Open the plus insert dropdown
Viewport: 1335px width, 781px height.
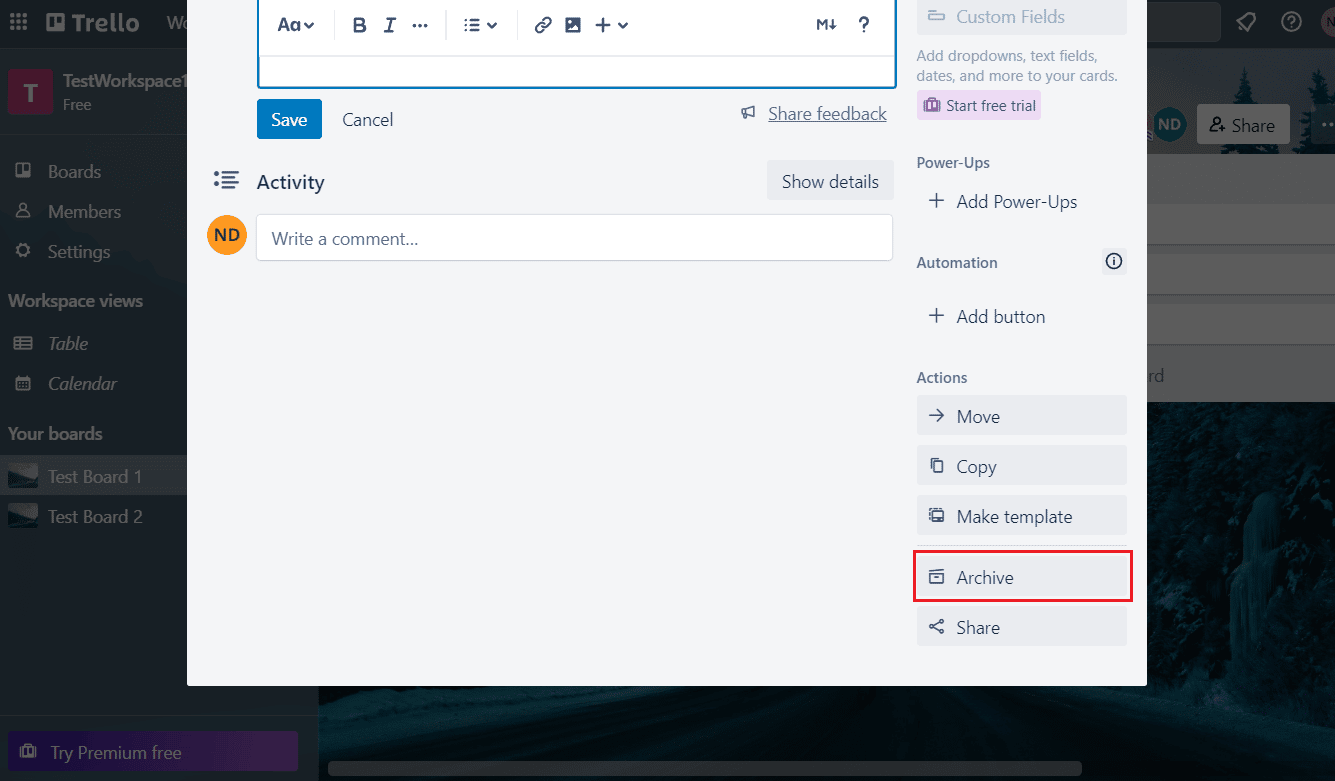[611, 25]
